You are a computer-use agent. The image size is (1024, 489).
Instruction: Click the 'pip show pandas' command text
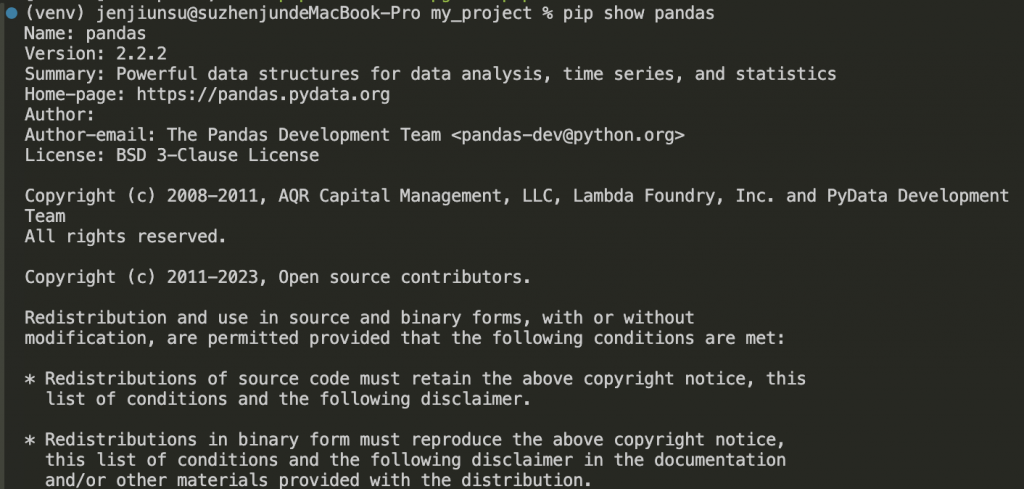pos(639,13)
